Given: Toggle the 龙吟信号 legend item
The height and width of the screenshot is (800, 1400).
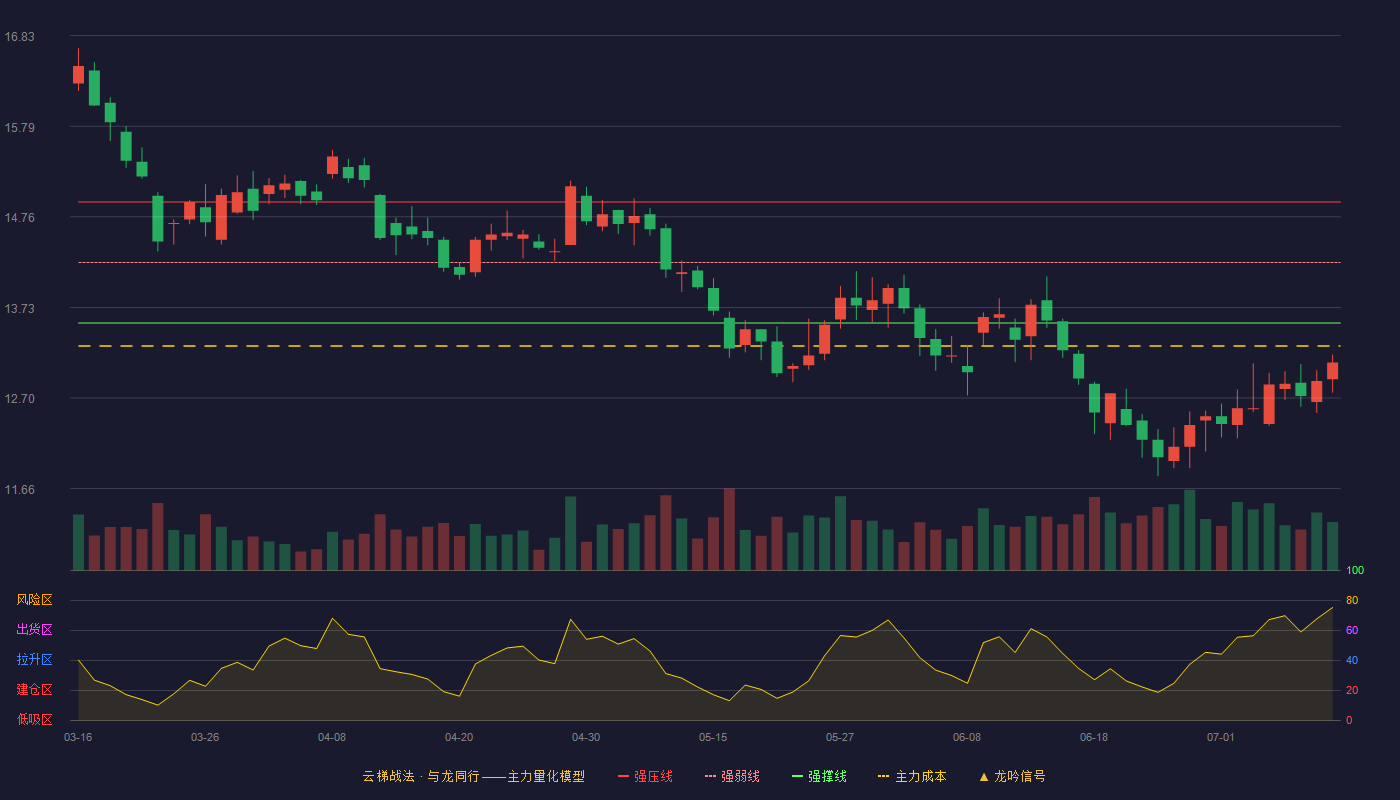Looking at the screenshot, I should click(1012, 776).
